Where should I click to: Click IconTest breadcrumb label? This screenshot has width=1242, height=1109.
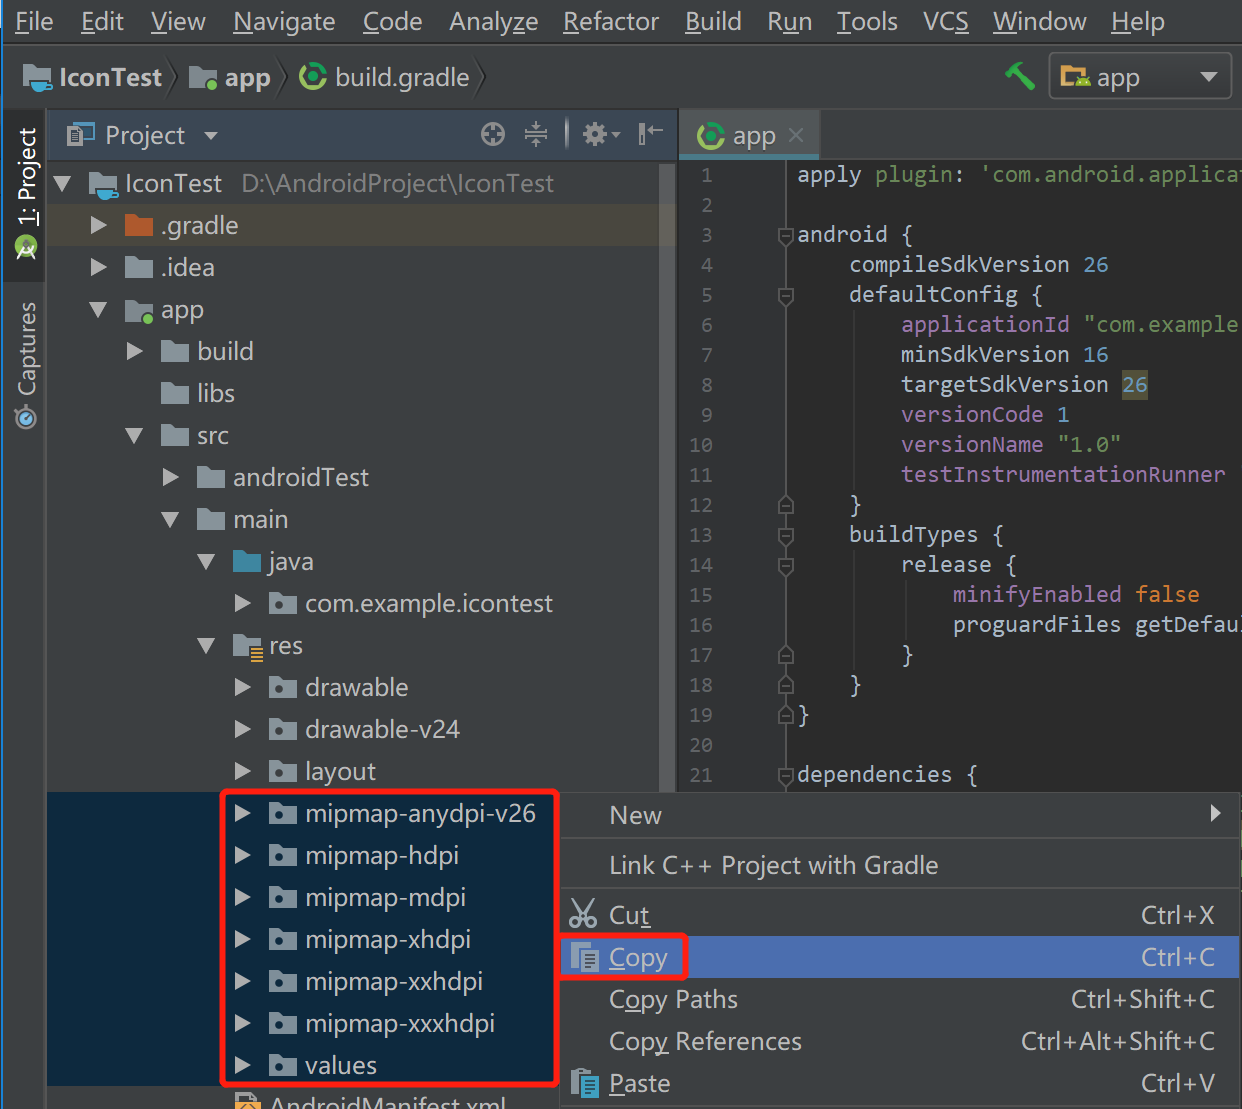click(x=110, y=77)
